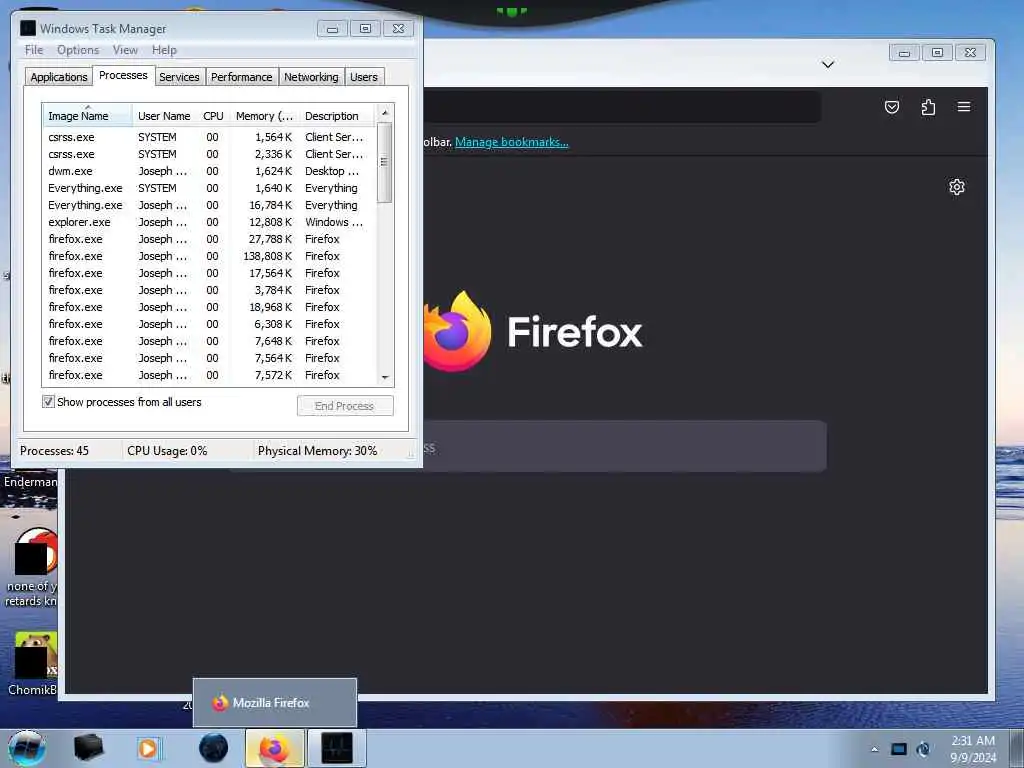Open Task Manager Options menu
The width and height of the screenshot is (1024, 768).
coord(78,50)
